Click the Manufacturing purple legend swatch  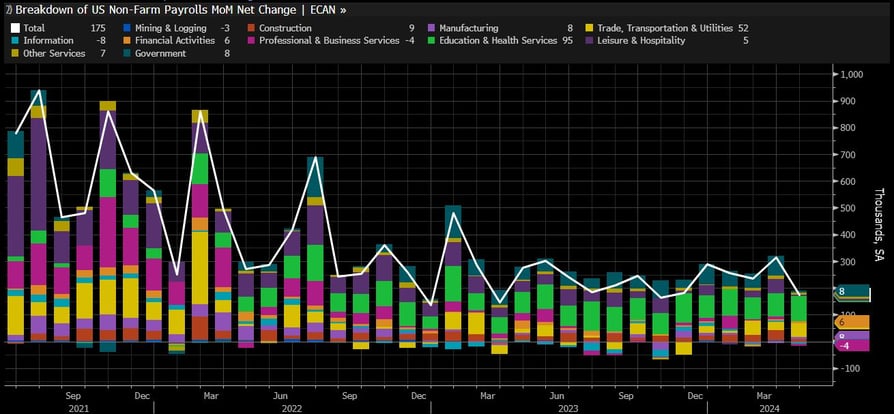[431, 29]
